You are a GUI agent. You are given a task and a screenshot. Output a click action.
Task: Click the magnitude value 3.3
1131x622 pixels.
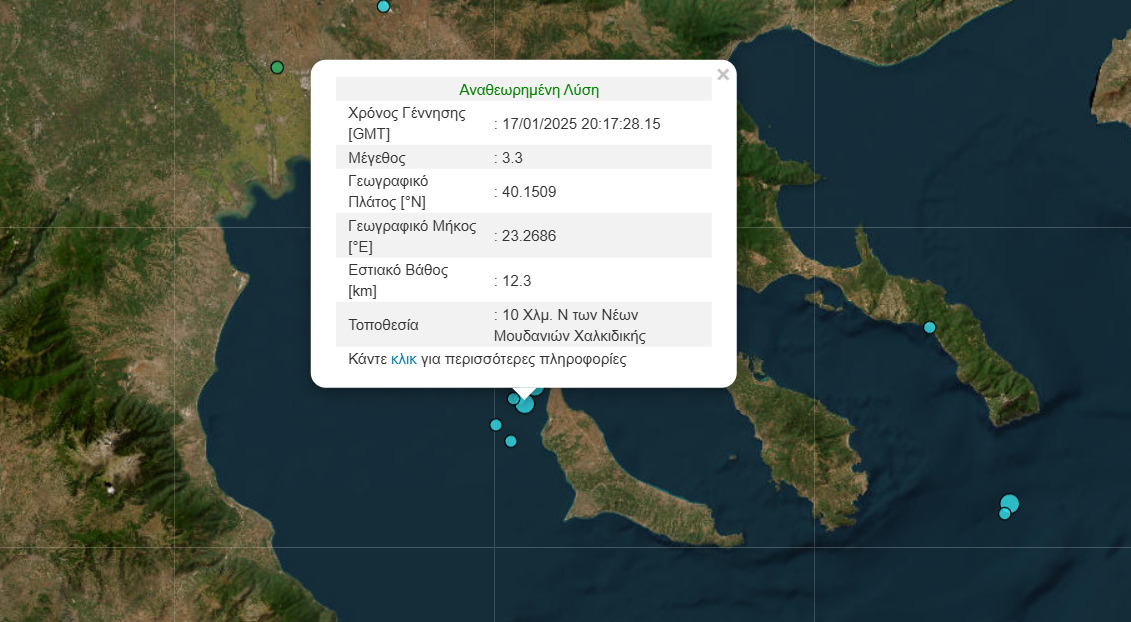pos(512,158)
